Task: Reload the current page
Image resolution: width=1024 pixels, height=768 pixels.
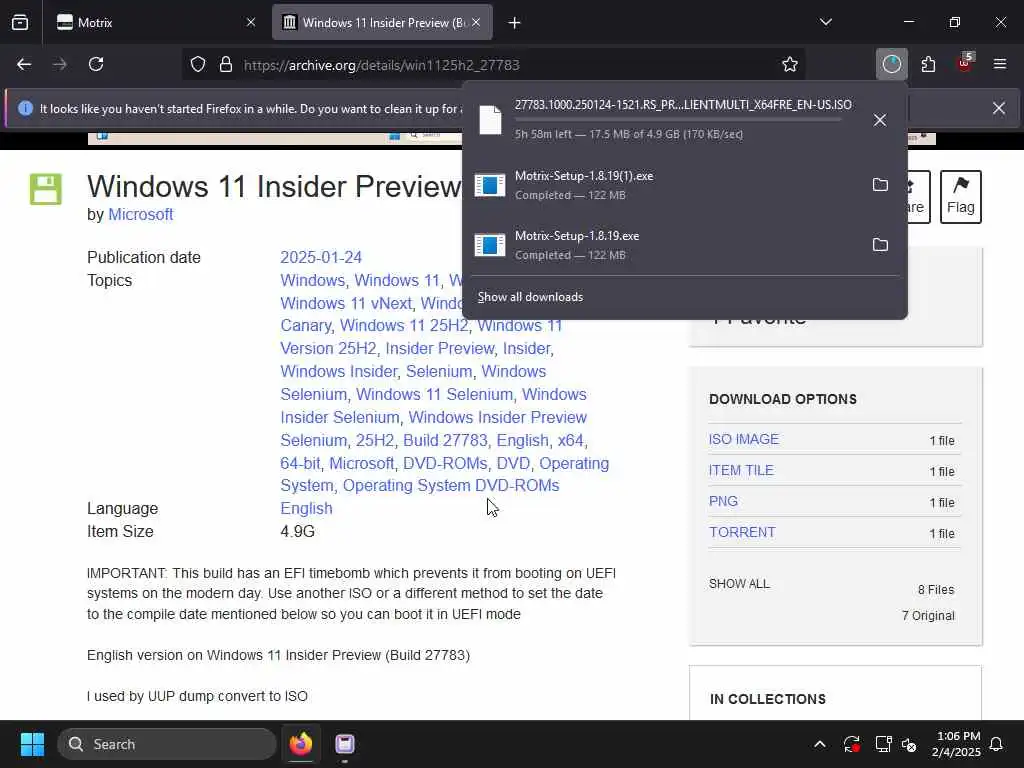Action: (x=96, y=65)
